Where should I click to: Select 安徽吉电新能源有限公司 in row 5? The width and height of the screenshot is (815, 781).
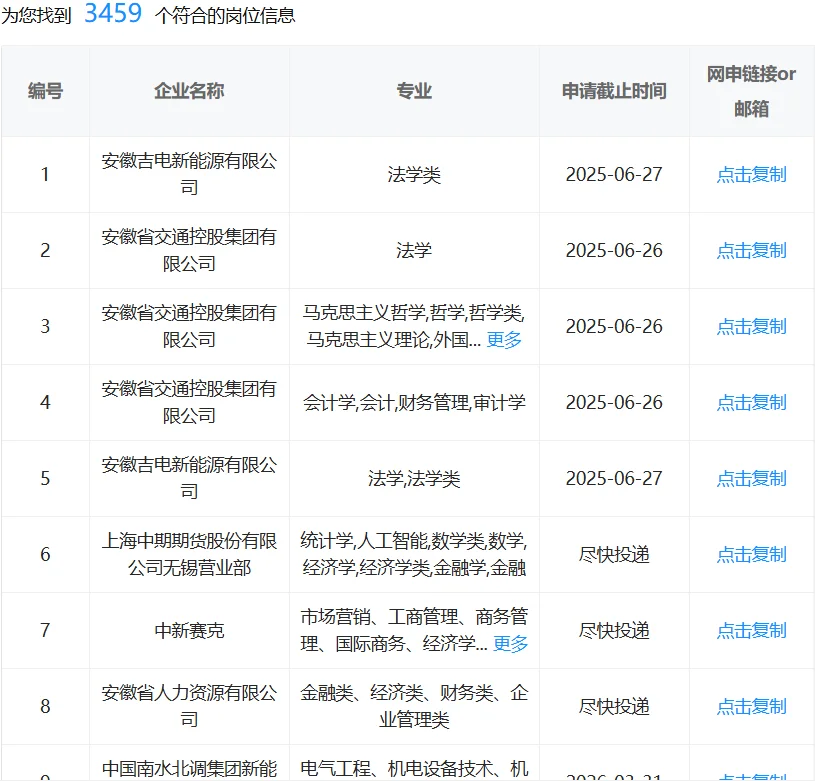tap(189, 478)
